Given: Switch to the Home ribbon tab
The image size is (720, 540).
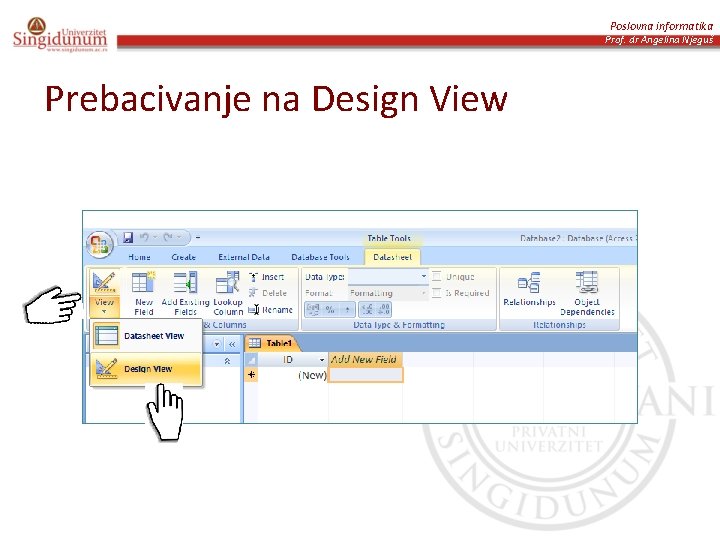Looking at the screenshot, I should pos(140,257).
